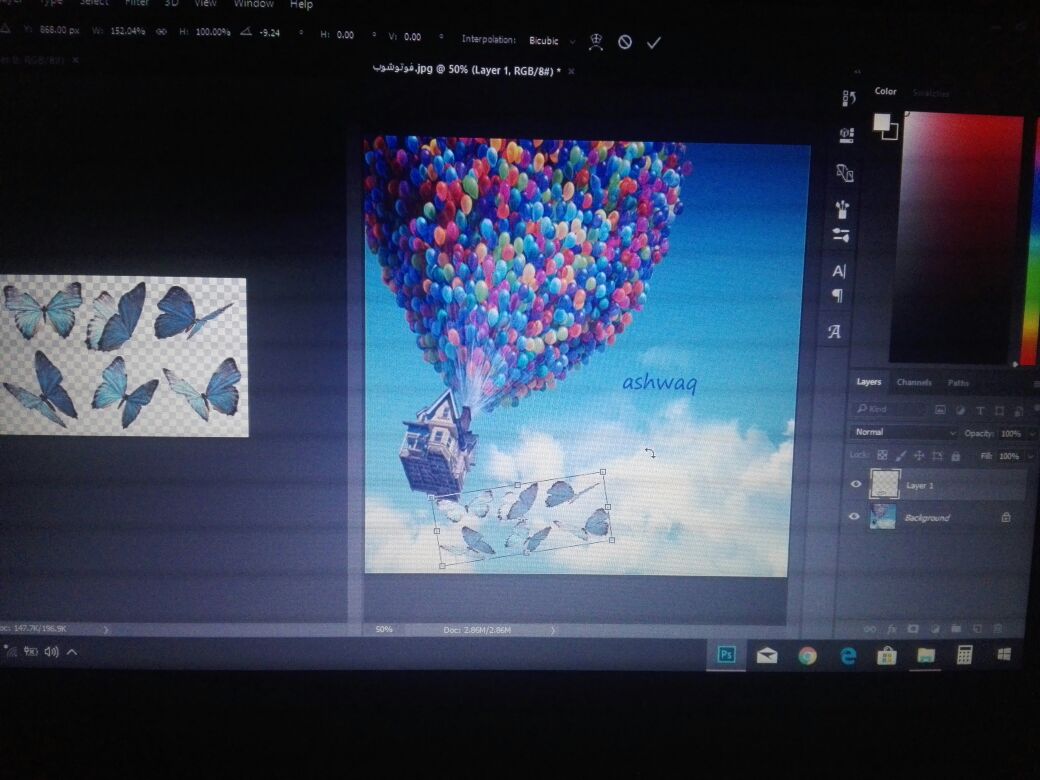Open the Help menu

(301, 5)
